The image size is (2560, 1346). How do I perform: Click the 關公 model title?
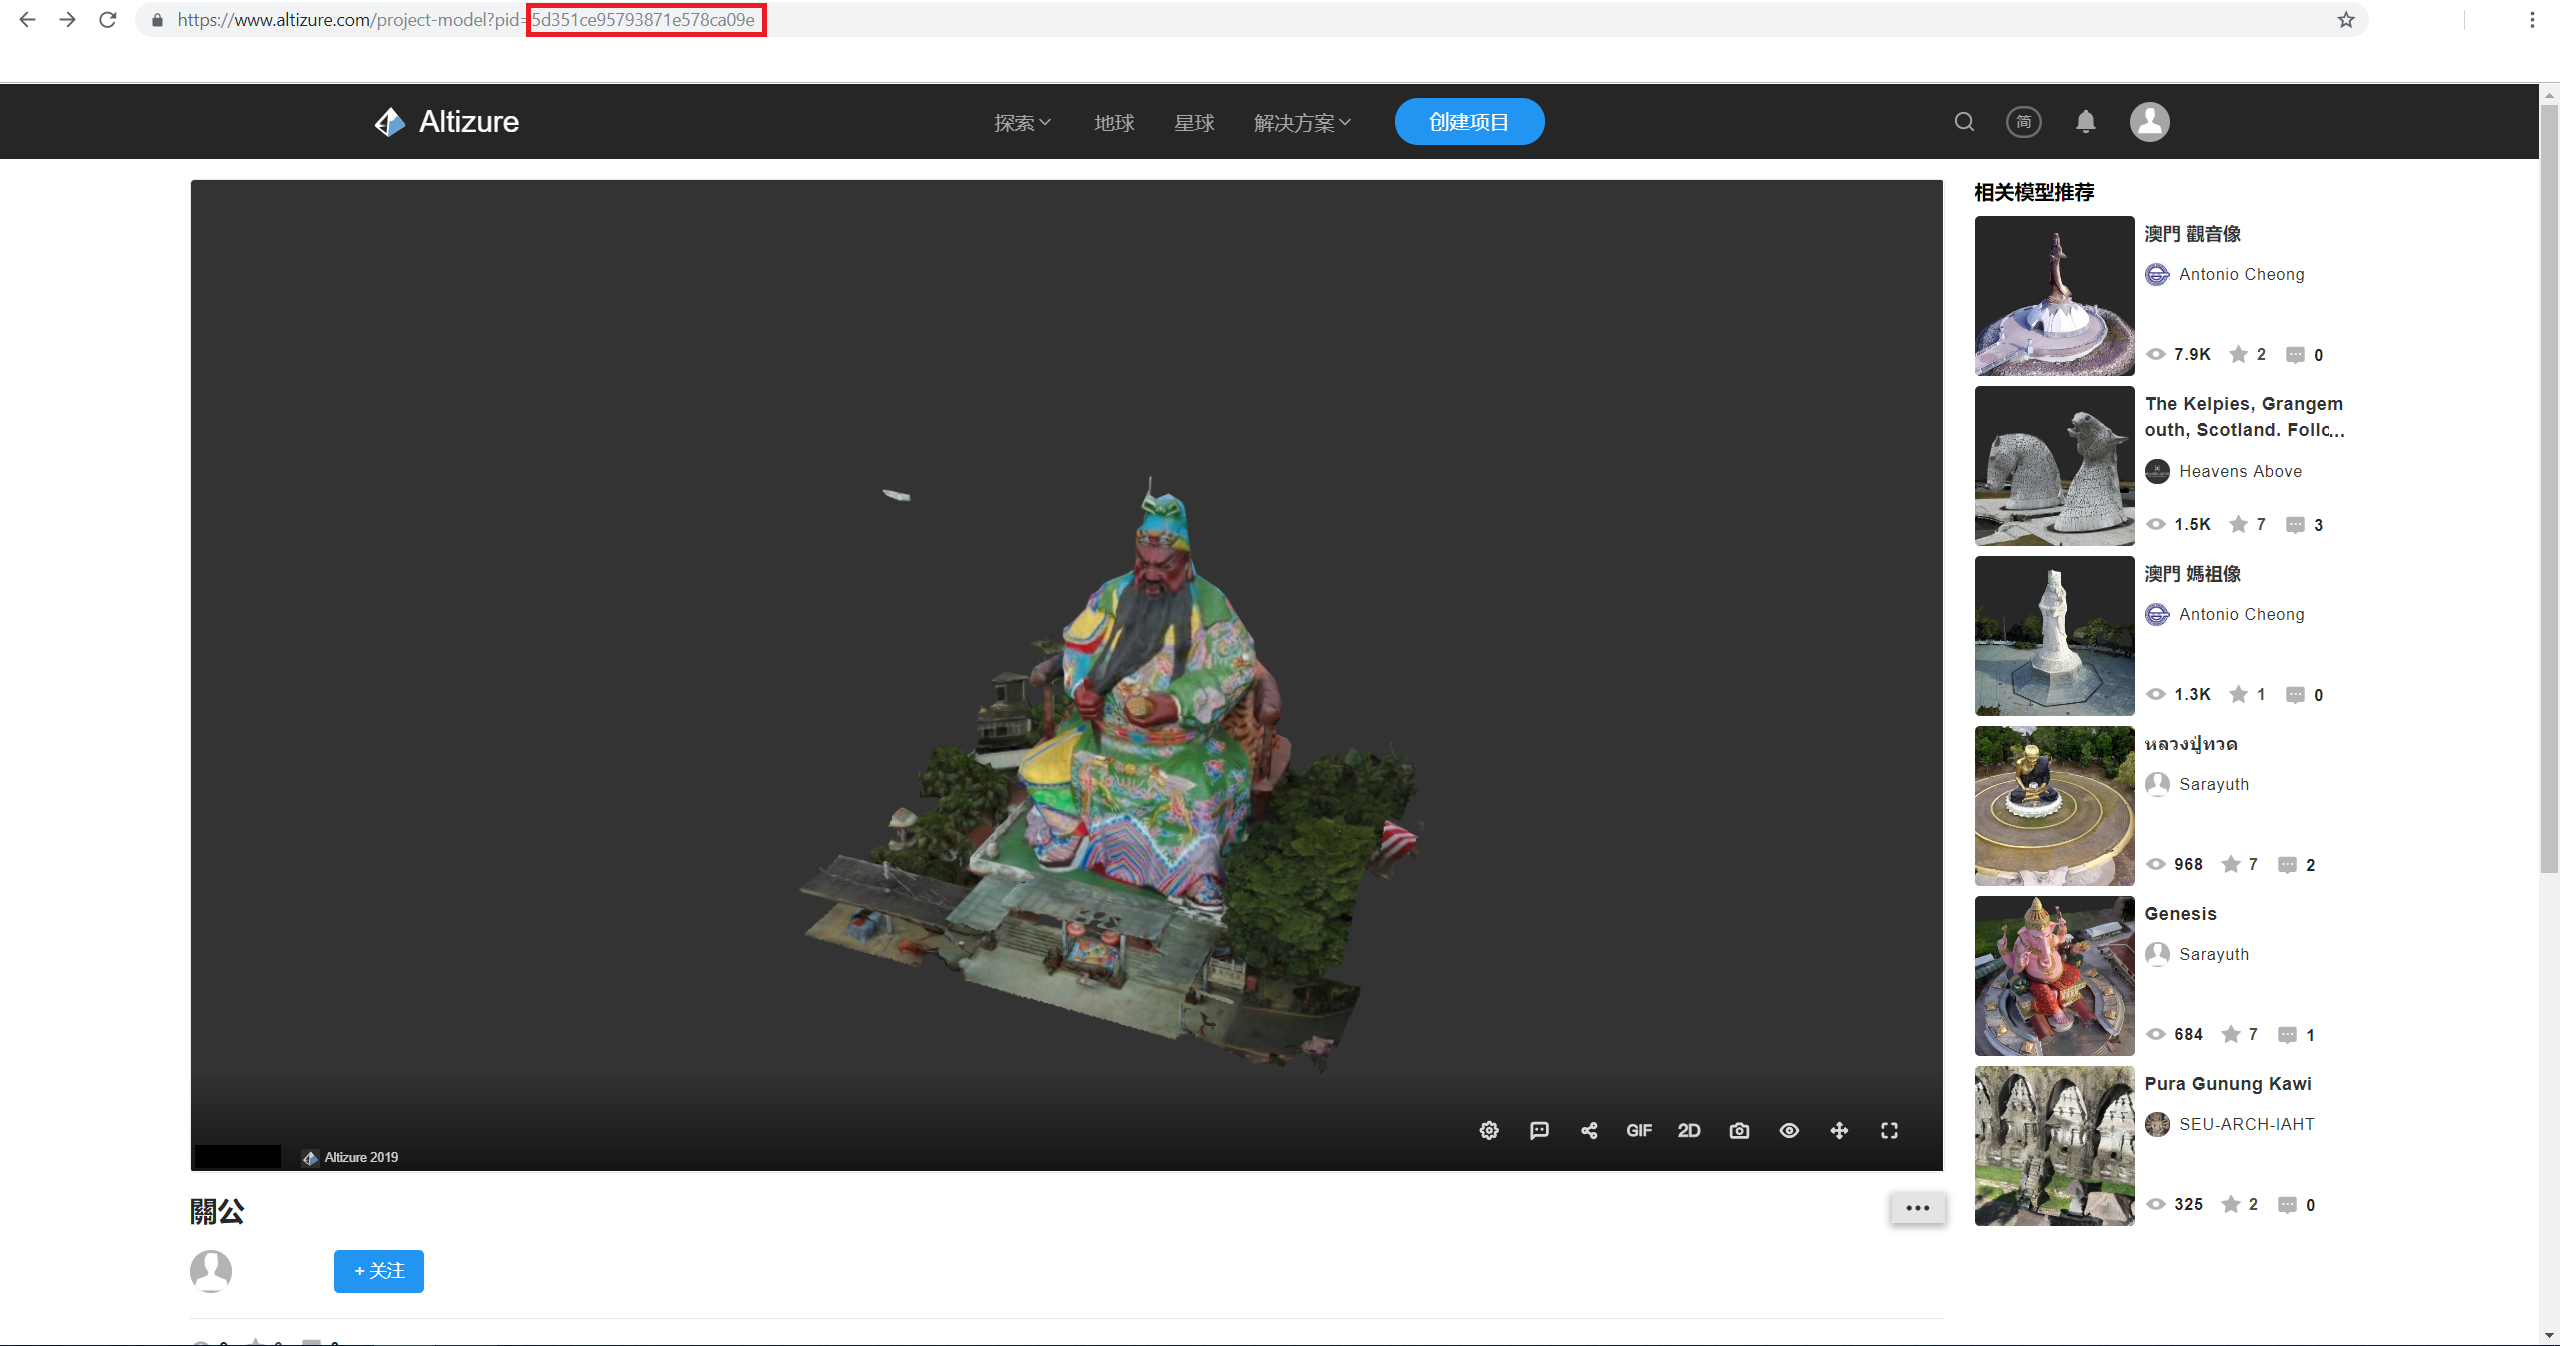(x=217, y=1211)
